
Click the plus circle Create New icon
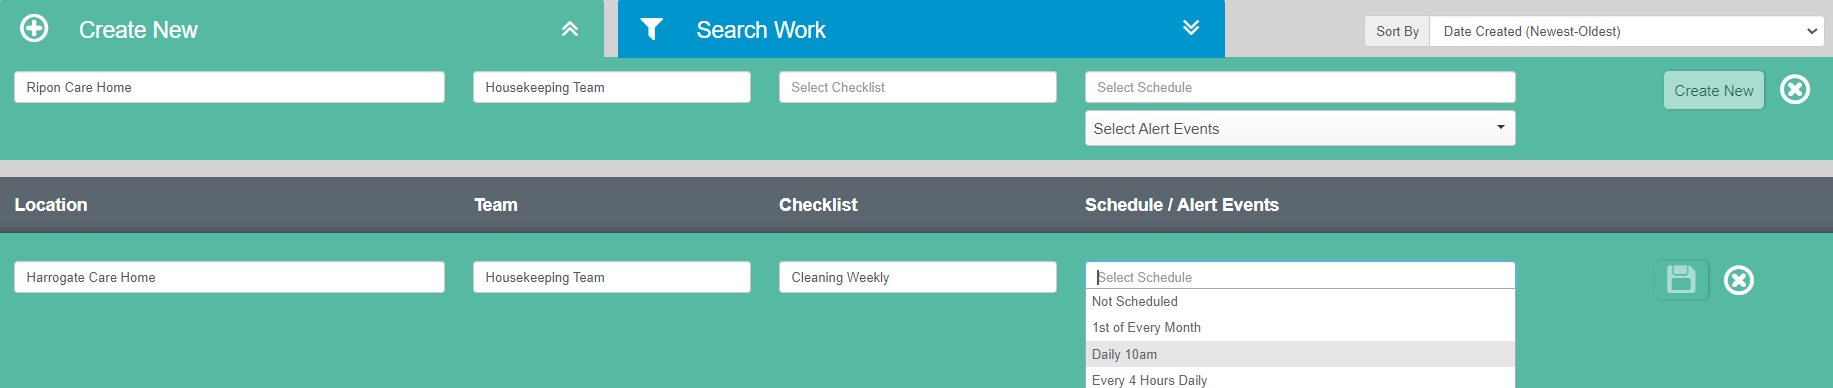coord(34,29)
